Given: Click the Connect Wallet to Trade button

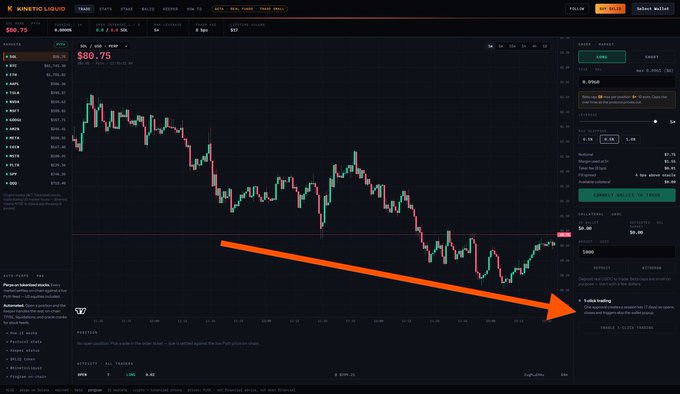Looking at the screenshot, I should tap(627, 195).
